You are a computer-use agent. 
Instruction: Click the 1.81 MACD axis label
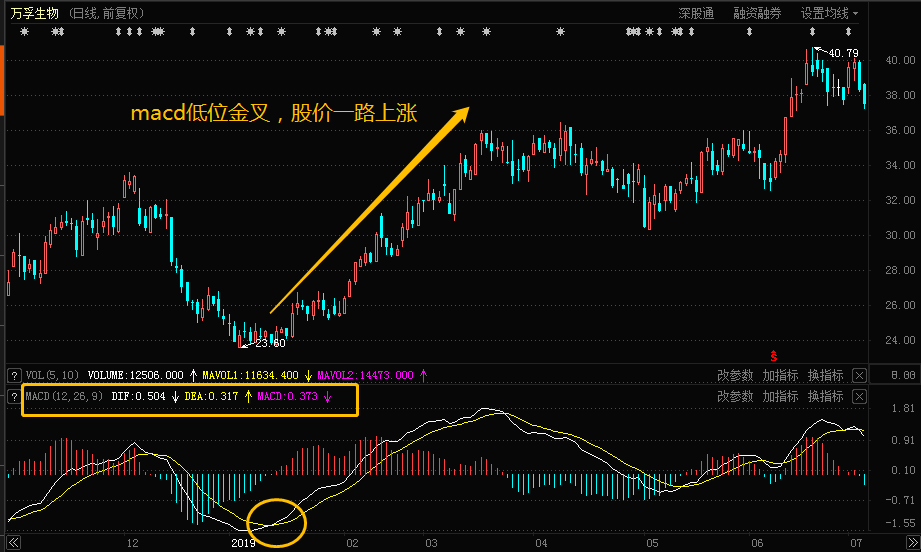pos(903,408)
